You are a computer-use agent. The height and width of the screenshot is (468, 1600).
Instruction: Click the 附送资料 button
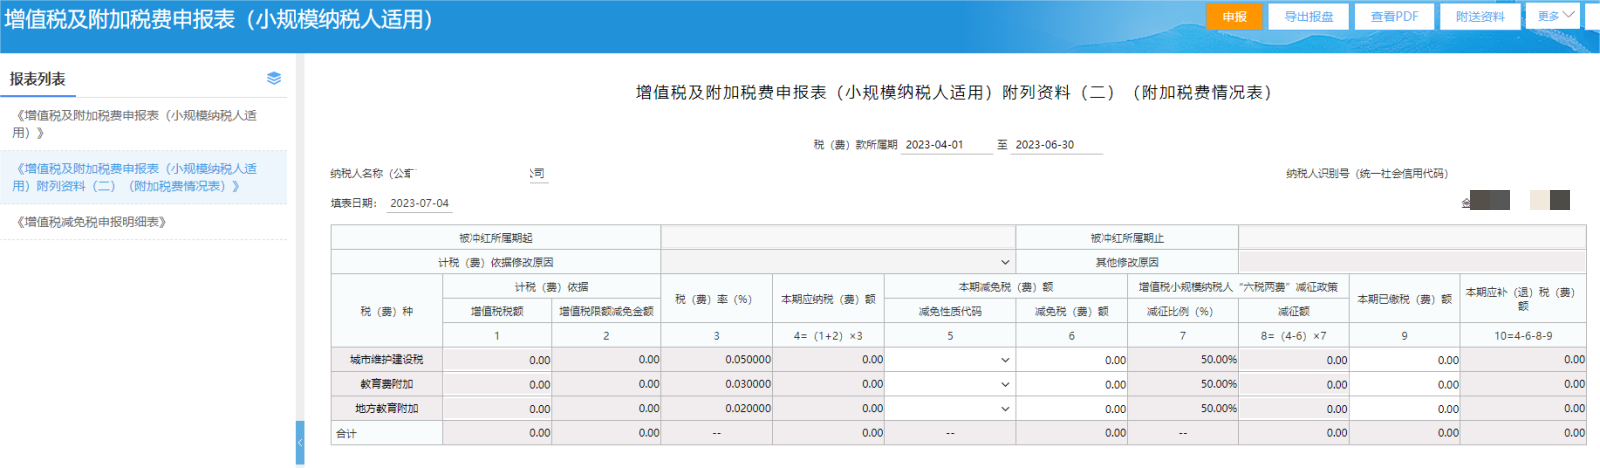(1480, 17)
